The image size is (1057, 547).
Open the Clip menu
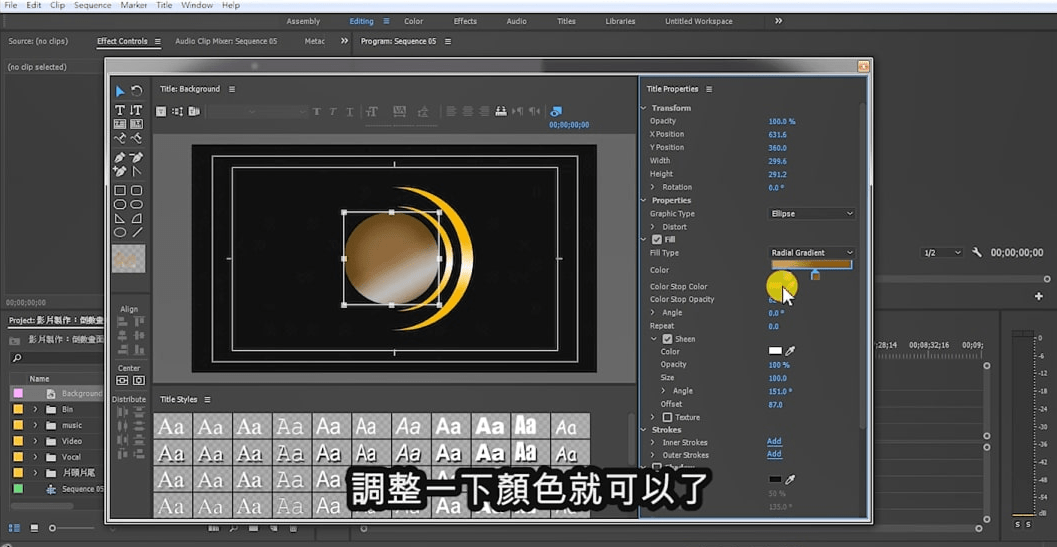58,5
